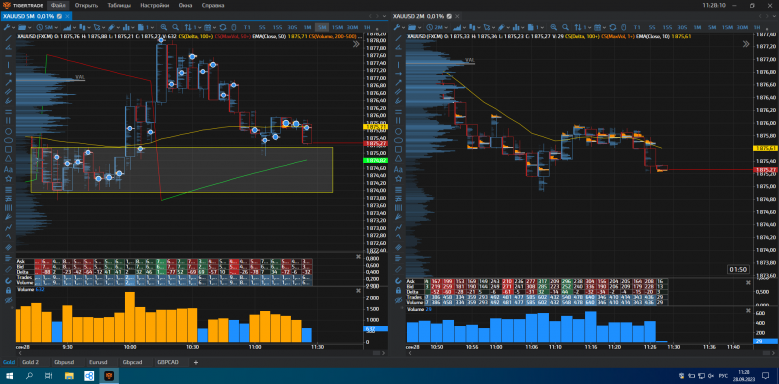Viewport: 779px width, 384px height.
Task: Select the parallel lines tool in left chart sidebar
Action: point(8,91)
